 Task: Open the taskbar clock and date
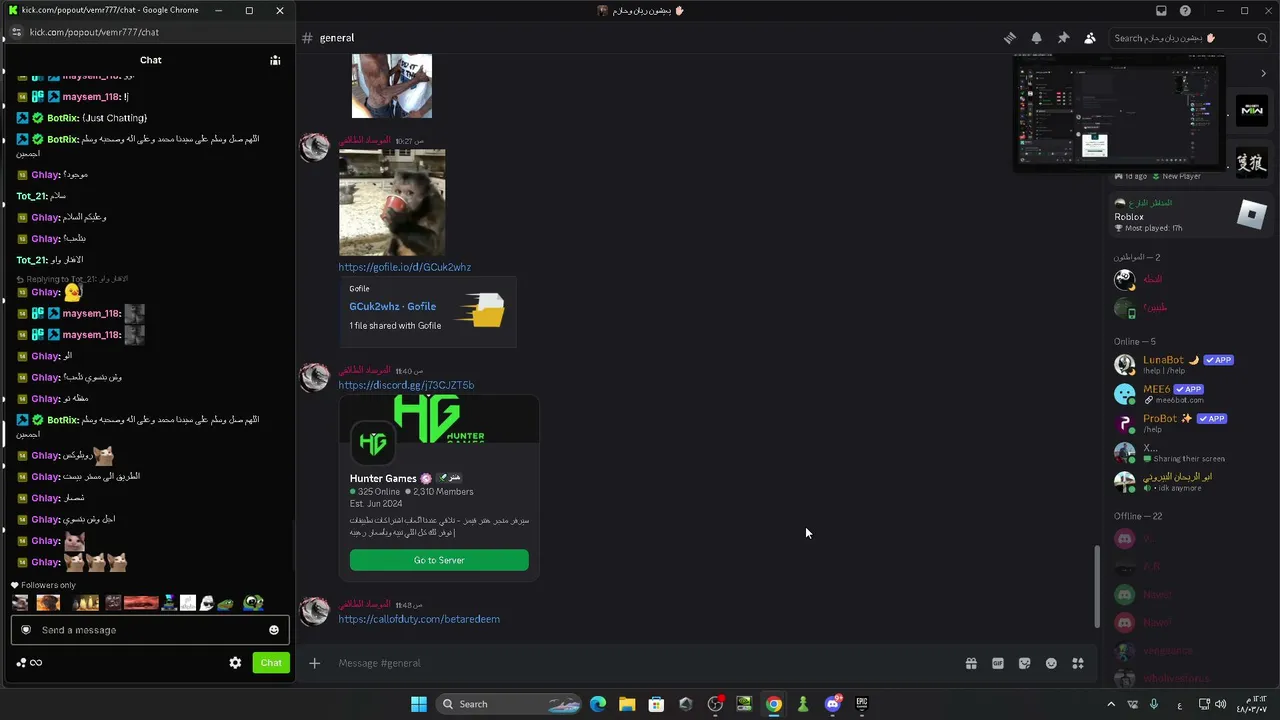point(1252,704)
